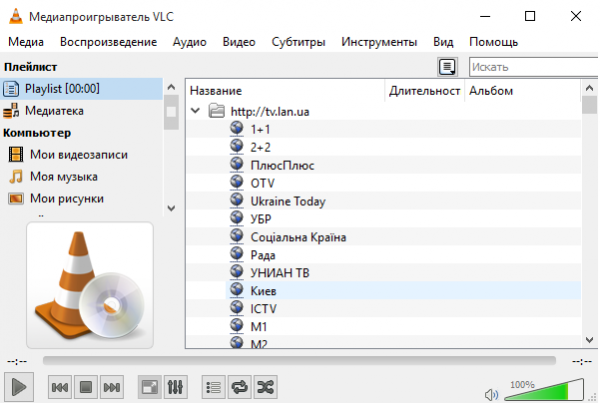The image size is (600, 403).
Task: Select the ICTV channel name
Action: click(x=263, y=309)
